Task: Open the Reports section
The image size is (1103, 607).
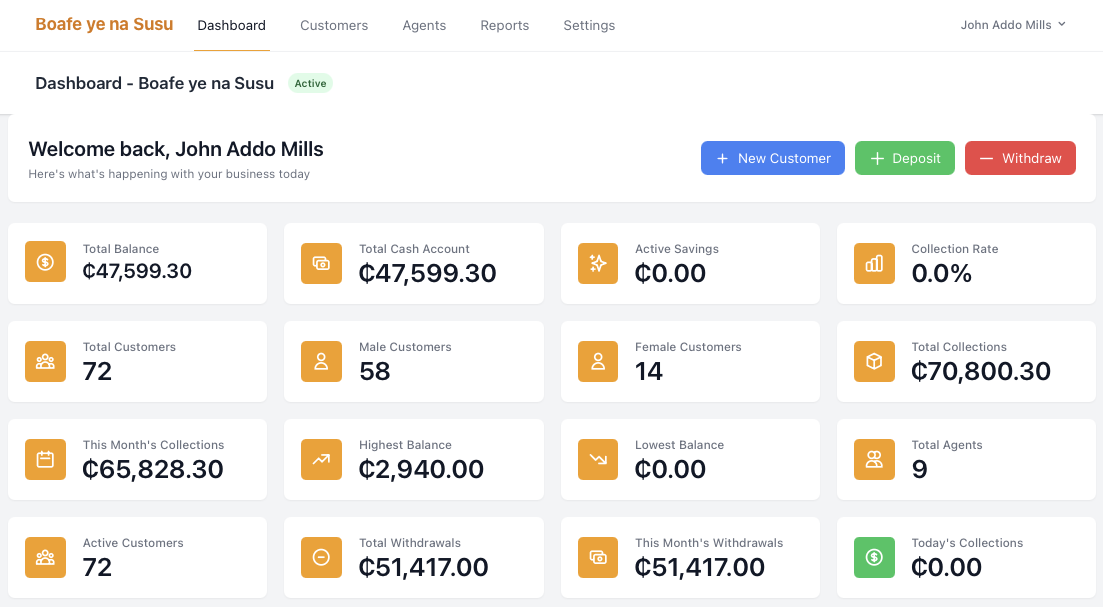Action: tap(504, 25)
